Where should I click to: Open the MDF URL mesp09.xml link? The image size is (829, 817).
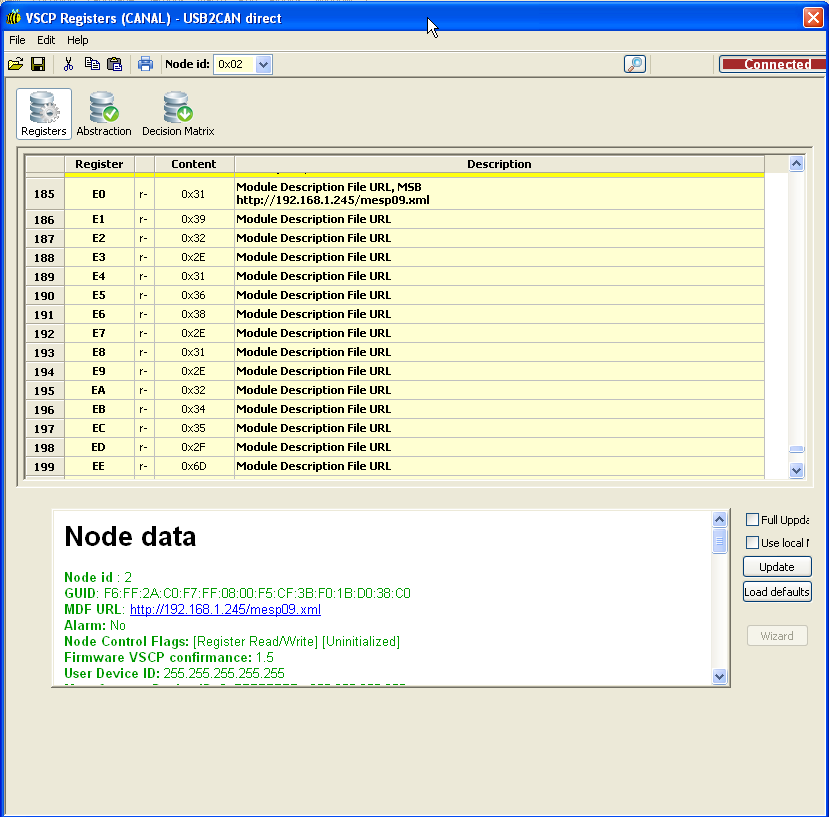(x=225, y=609)
